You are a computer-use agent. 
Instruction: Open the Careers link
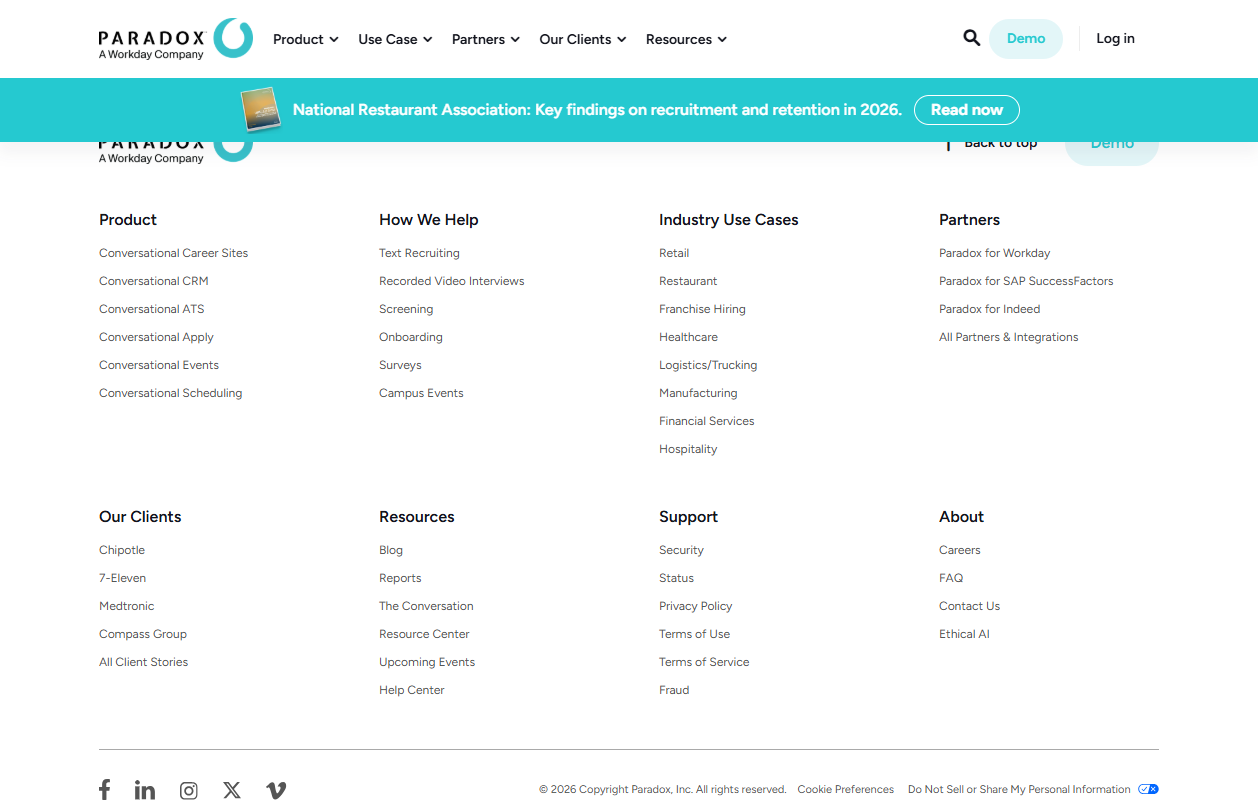pyautogui.click(x=959, y=550)
